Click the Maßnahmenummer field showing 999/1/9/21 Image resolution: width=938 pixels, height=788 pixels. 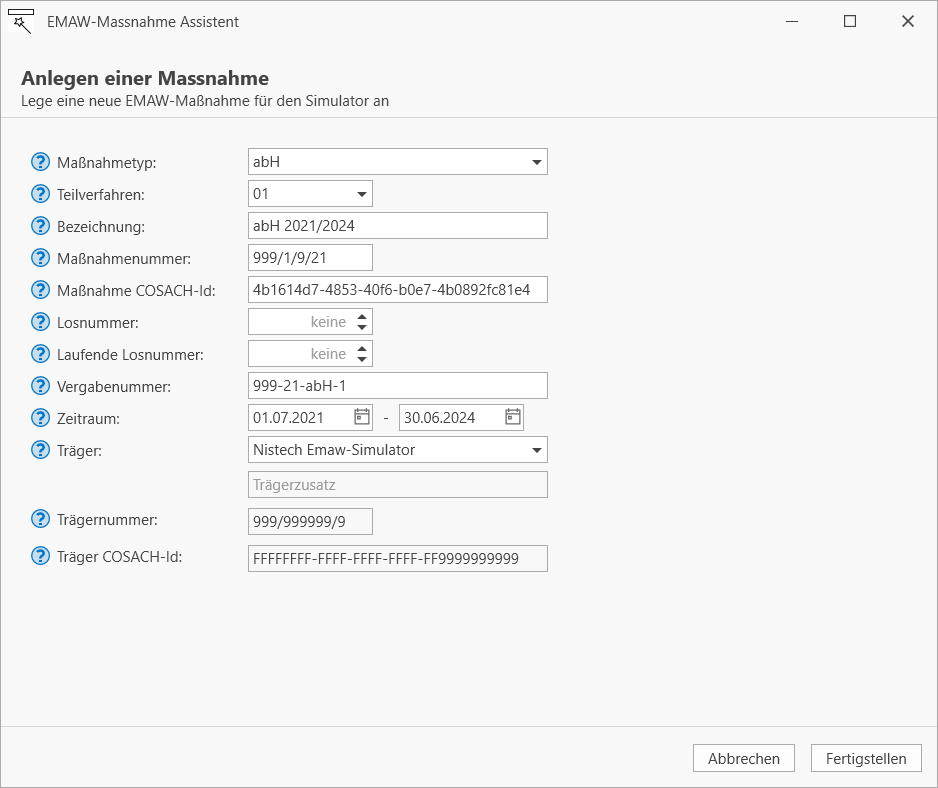(310, 258)
